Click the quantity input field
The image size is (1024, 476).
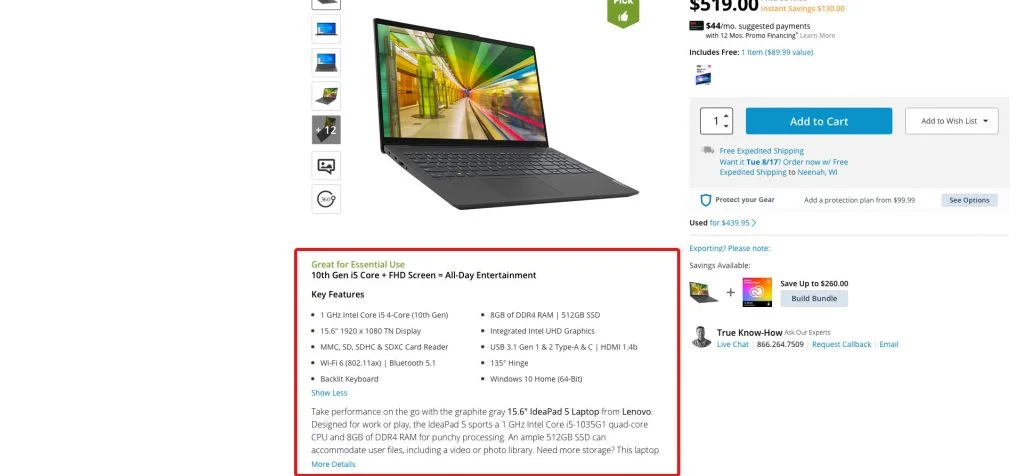pos(716,121)
